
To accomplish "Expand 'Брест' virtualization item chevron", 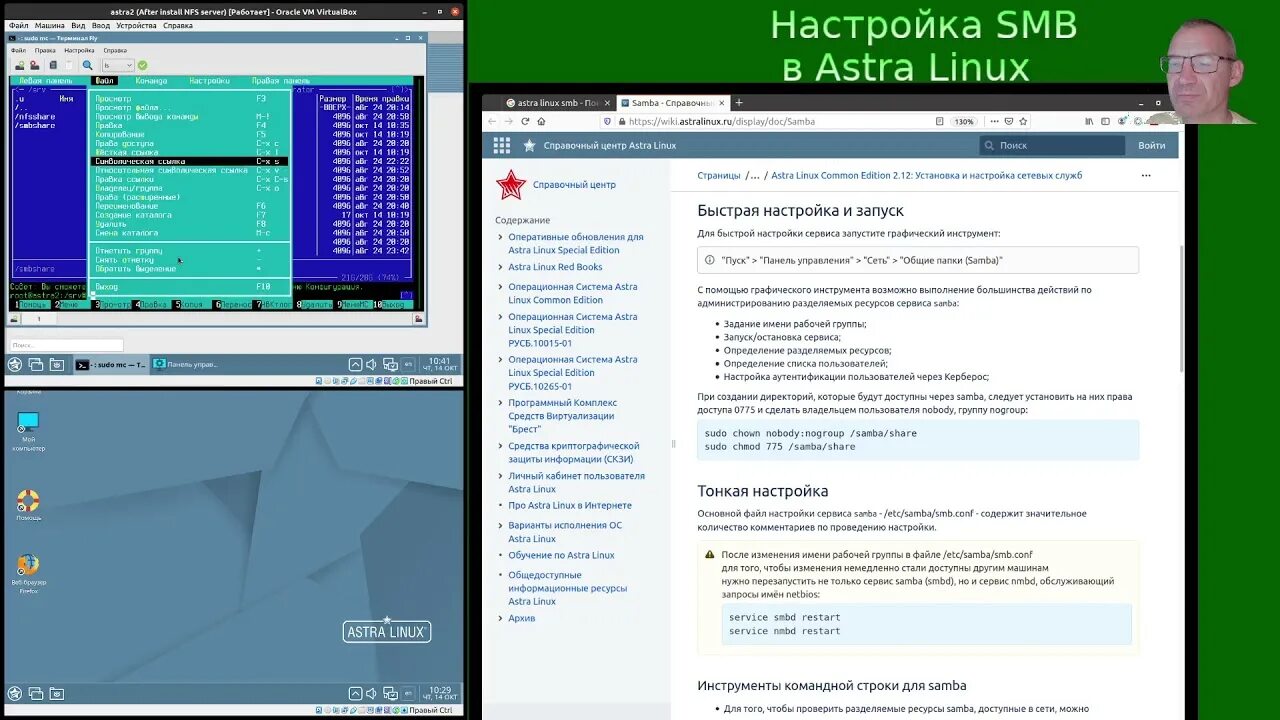I will (500, 403).
